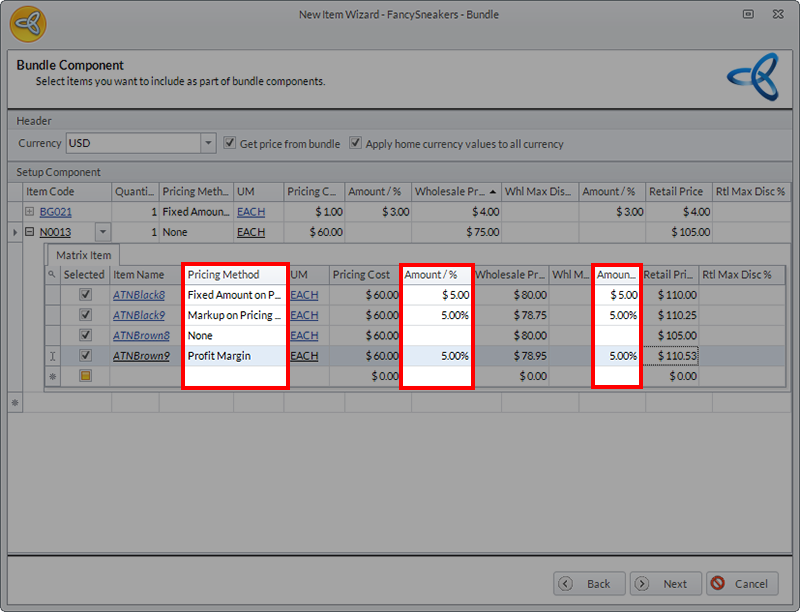Click the BG021 item code link

[x=56, y=212]
